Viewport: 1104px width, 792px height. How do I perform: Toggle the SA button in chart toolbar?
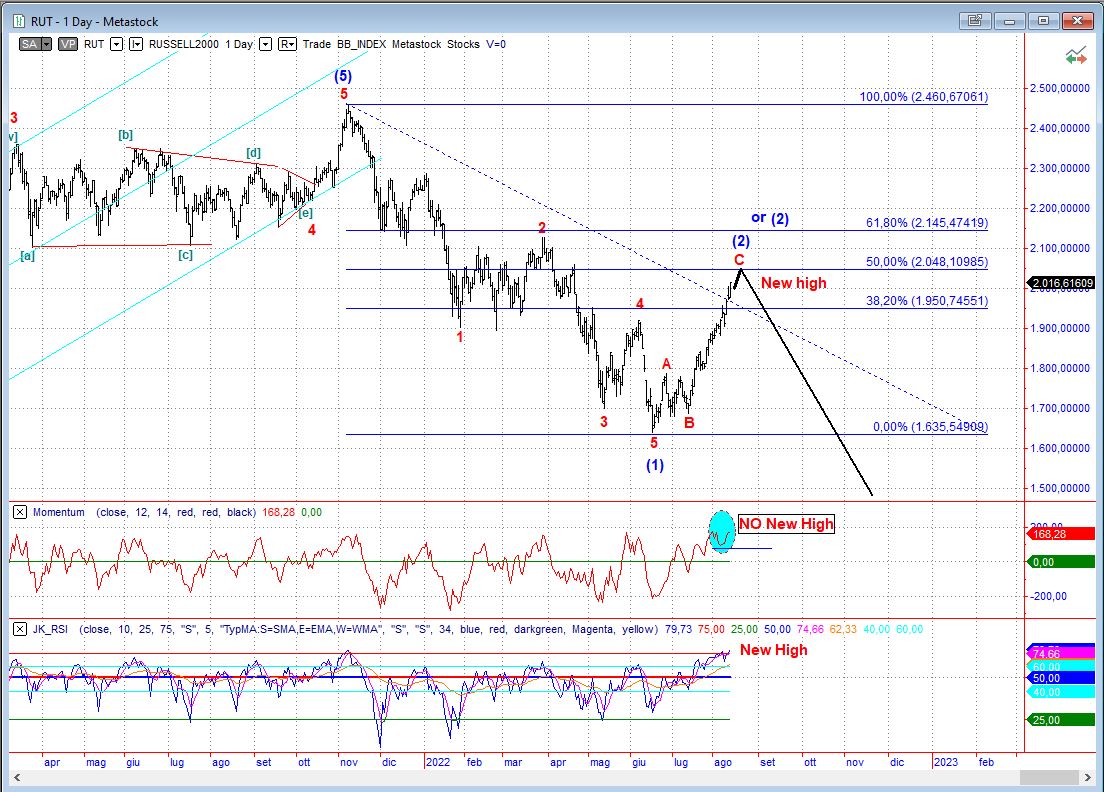30,44
